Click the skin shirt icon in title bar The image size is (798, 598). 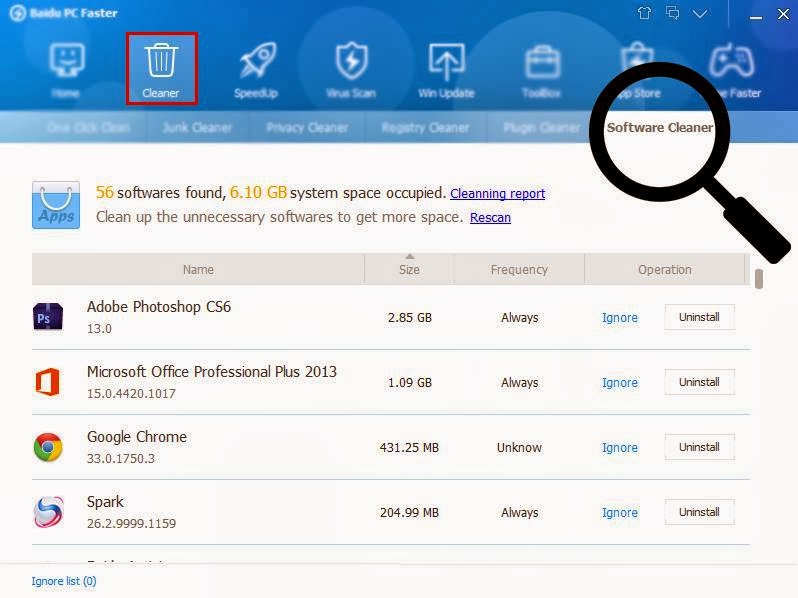(x=643, y=13)
